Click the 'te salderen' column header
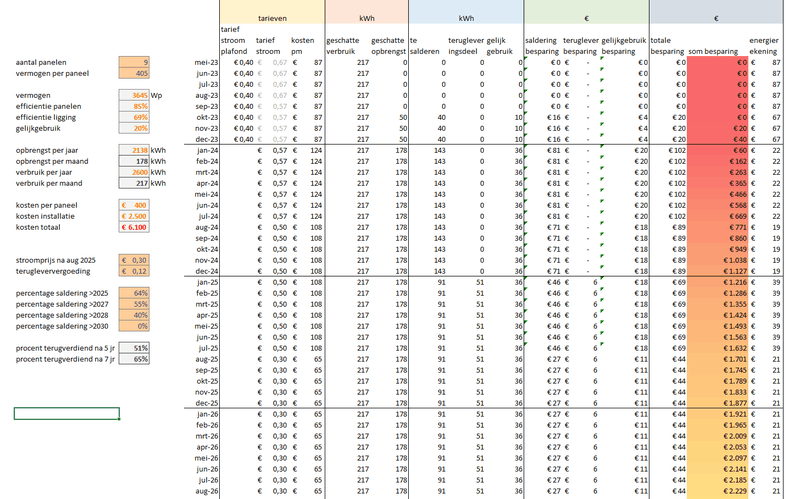This screenshot has width=800, height=499. click(x=424, y=46)
